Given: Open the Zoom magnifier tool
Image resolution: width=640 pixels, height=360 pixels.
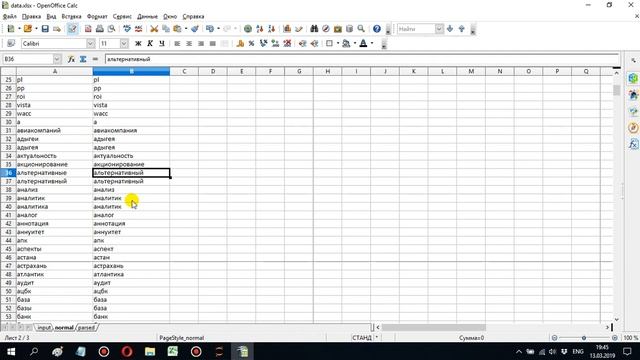Looking at the screenshot, I should (361, 29).
